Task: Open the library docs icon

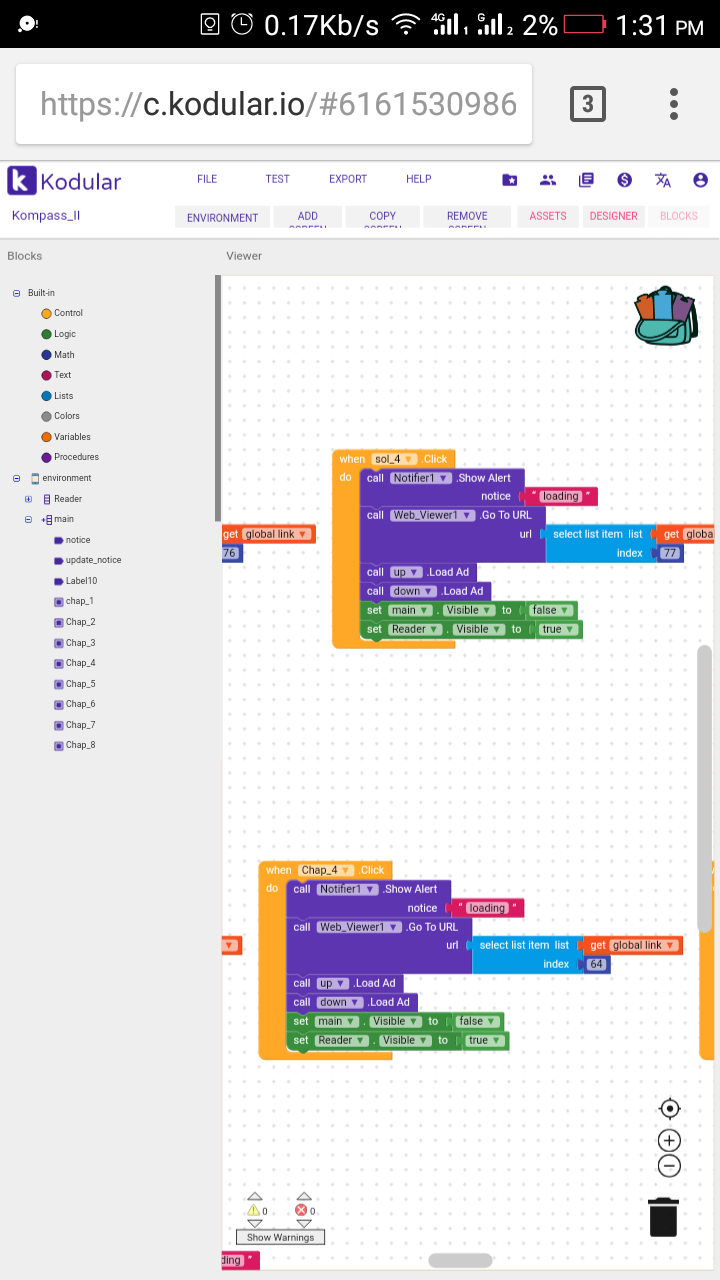Action: 586,180
